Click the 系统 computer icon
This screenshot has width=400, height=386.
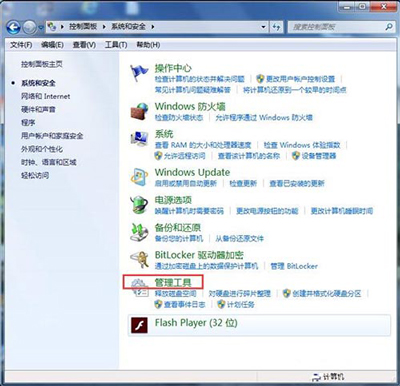[x=139, y=139]
